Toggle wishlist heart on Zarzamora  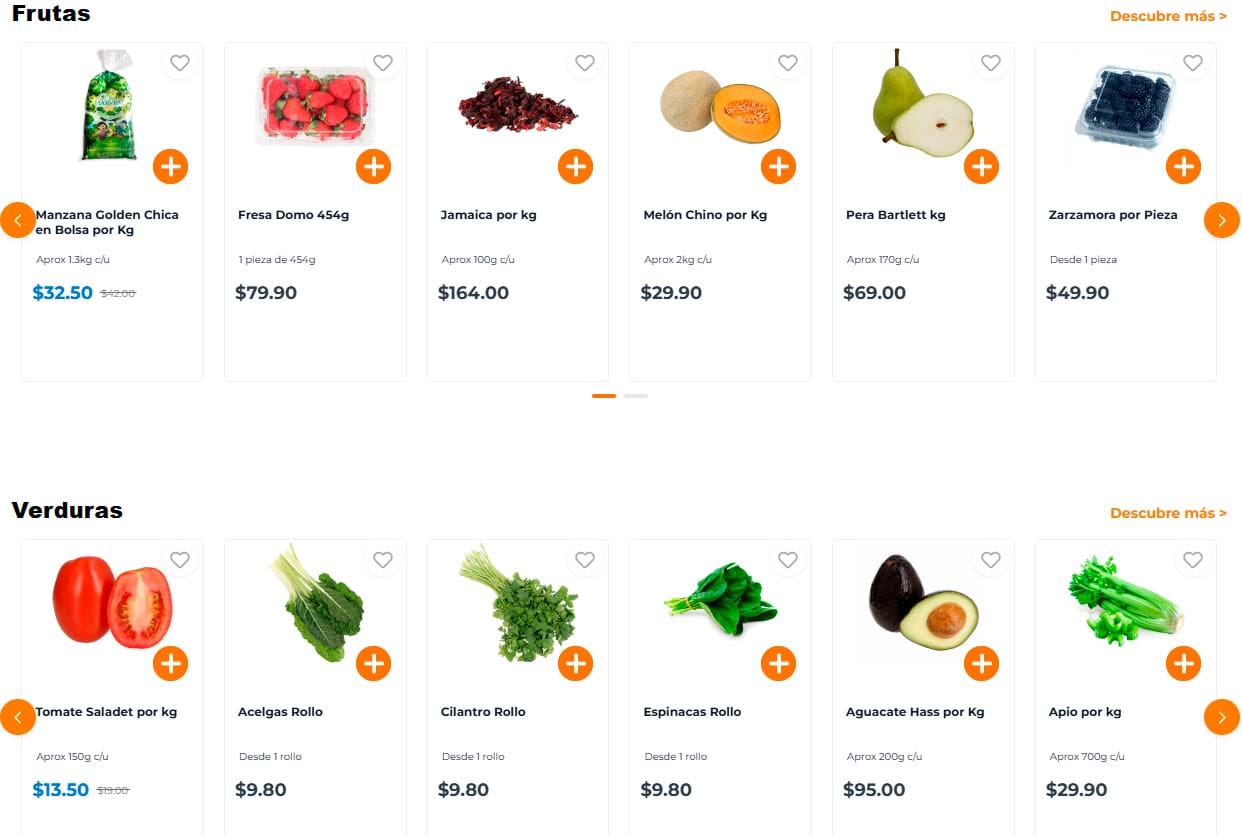pyautogui.click(x=1193, y=63)
